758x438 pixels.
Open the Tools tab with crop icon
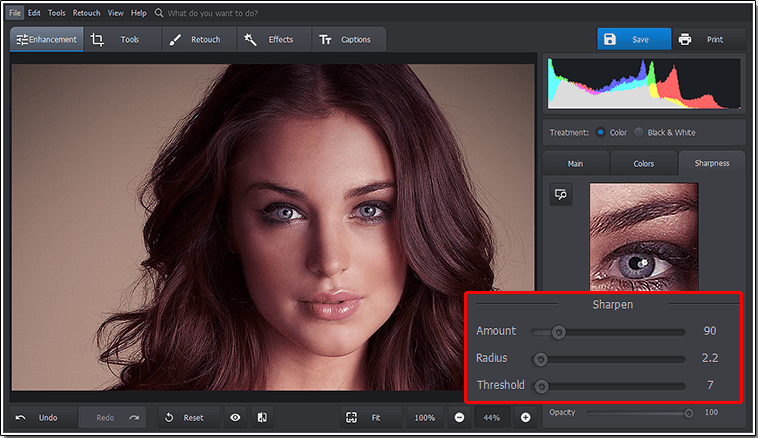[x=122, y=40]
